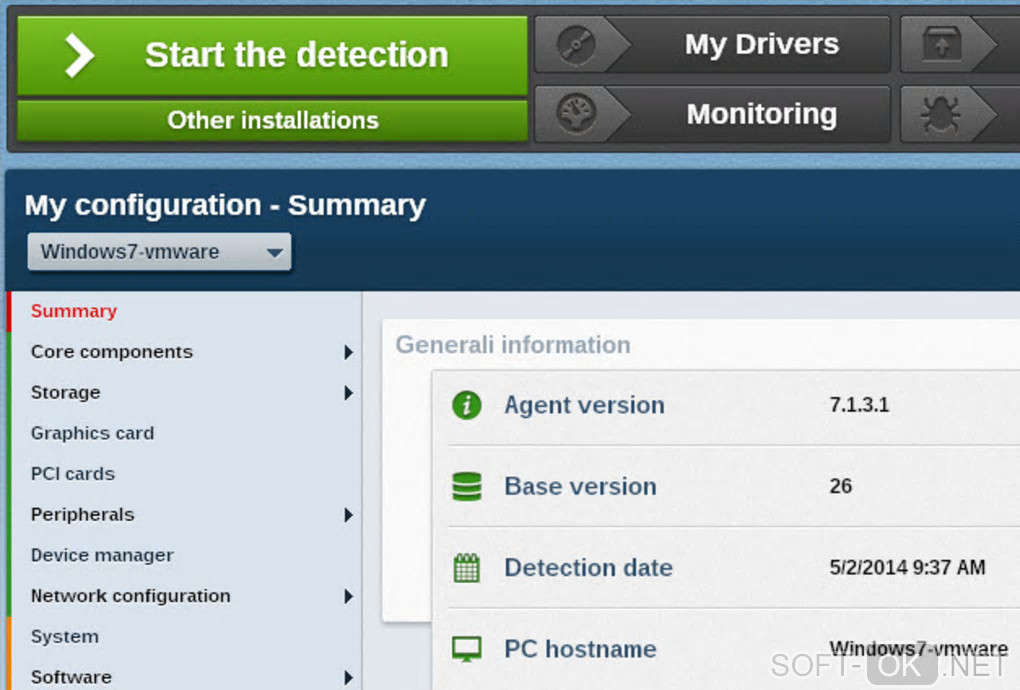Viewport: 1020px width, 690px height.
Task: Click the calendar icon by Detection date
Action: coord(467,568)
